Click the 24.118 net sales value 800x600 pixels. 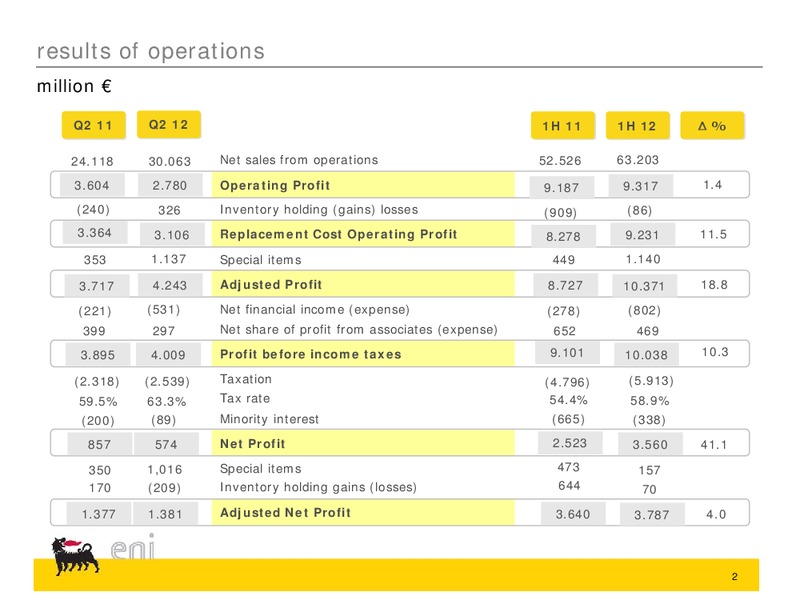coord(92,162)
